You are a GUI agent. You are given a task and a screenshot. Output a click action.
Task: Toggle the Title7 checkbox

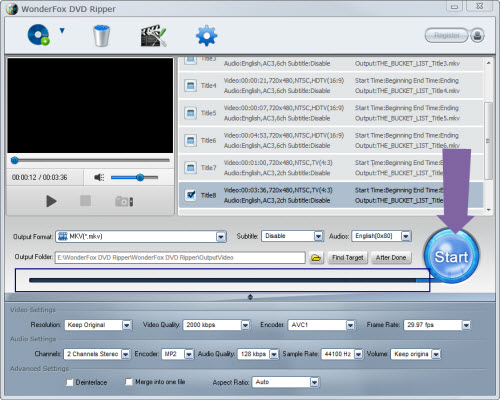coord(190,168)
